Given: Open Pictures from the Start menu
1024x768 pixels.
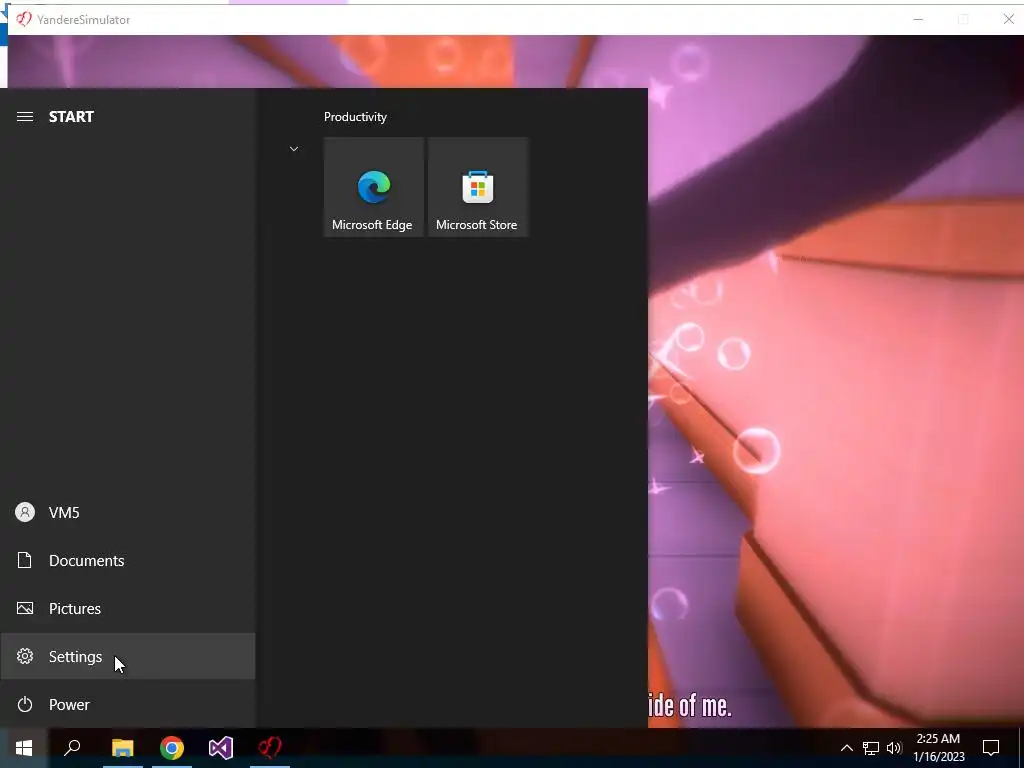Looking at the screenshot, I should tap(128, 609).
